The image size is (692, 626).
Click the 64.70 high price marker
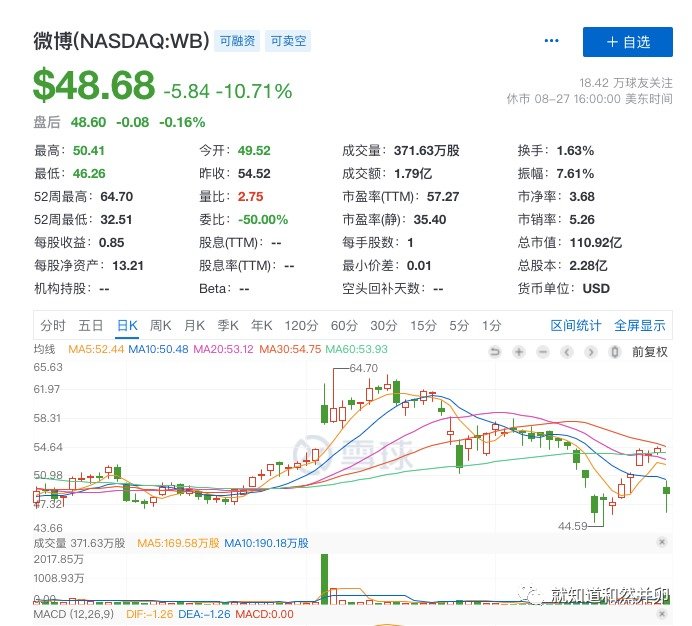364,368
